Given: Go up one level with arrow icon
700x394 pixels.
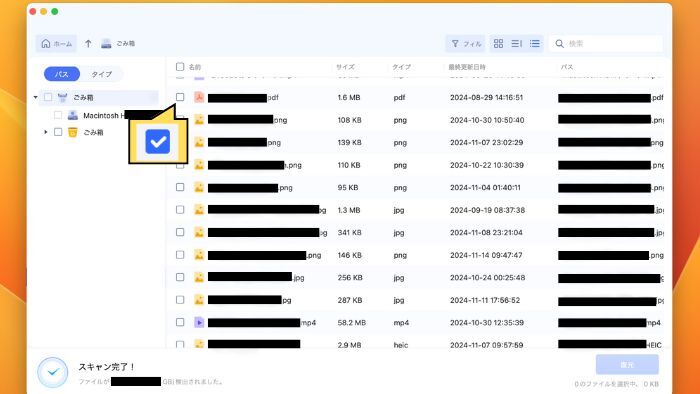Looking at the screenshot, I should pos(88,44).
